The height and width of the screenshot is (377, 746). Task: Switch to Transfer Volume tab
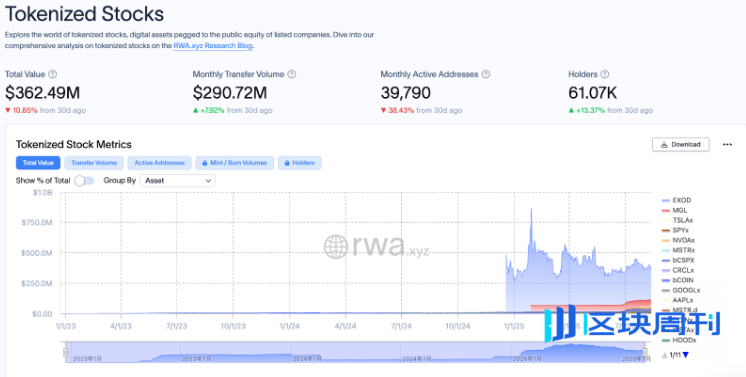click(x=94, y=163)
